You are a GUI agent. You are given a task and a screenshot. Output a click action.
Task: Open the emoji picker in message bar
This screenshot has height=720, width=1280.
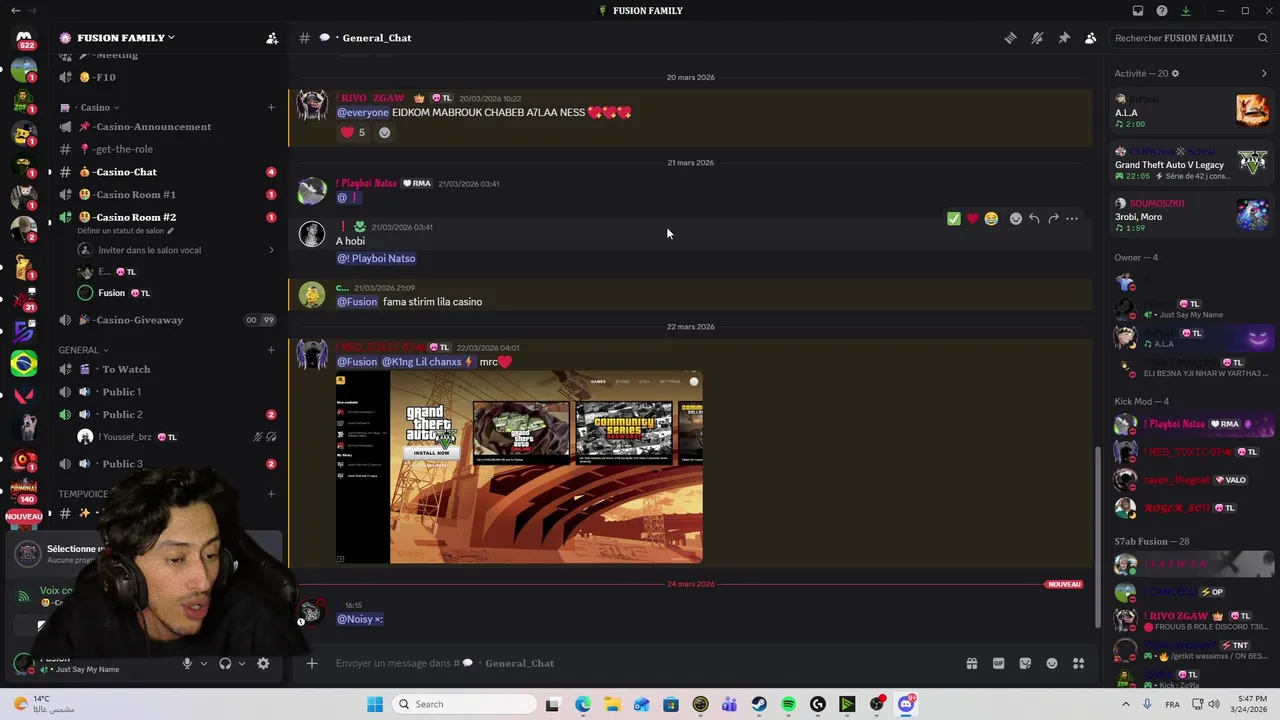click(x=1052, y=663)
